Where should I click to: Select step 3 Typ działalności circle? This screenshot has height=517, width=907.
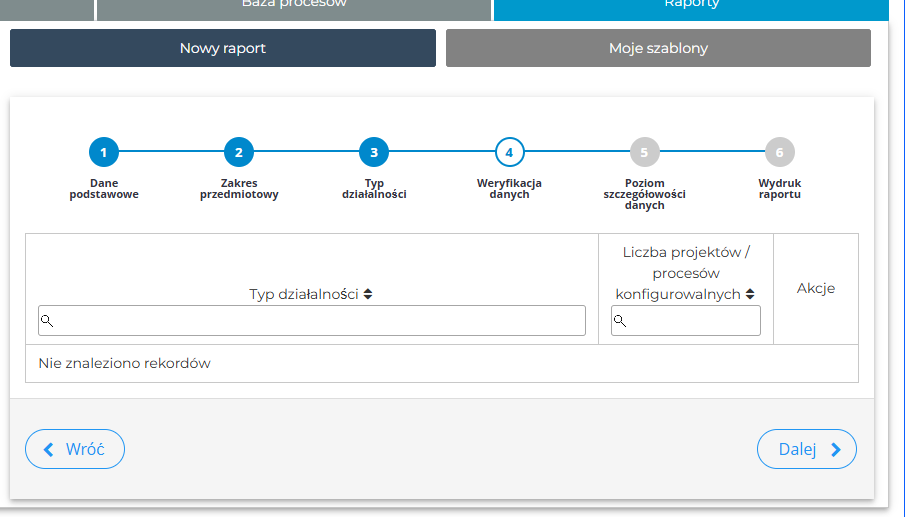point(374,153)
